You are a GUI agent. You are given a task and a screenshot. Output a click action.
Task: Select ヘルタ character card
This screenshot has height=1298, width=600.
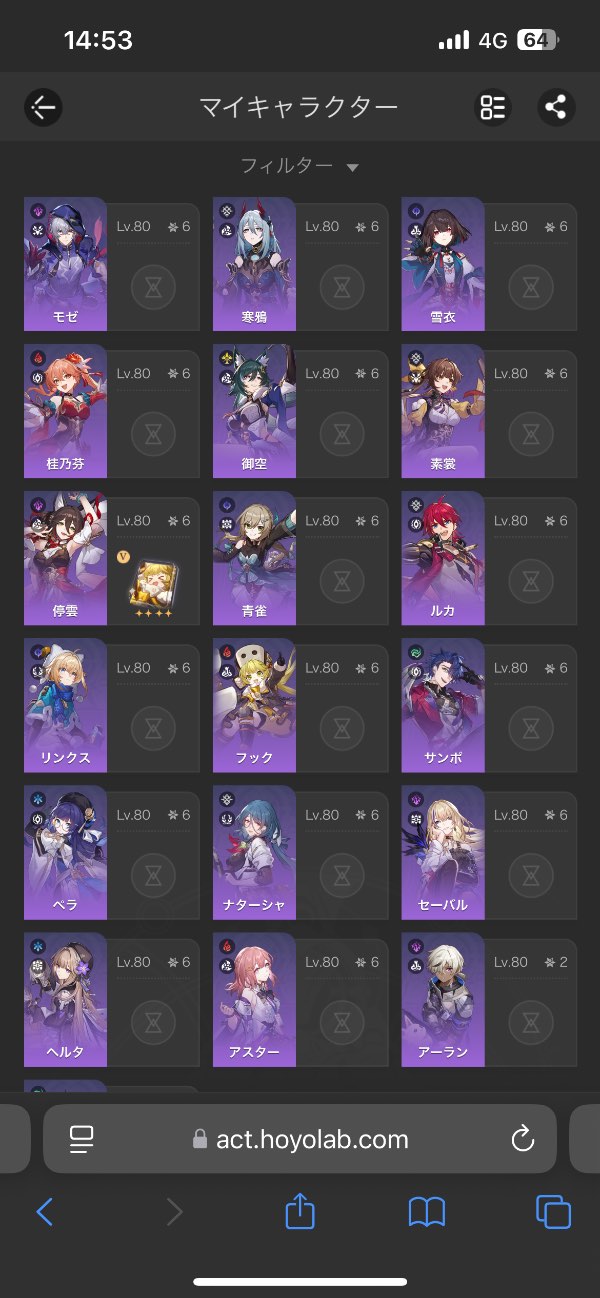point(111,999)
